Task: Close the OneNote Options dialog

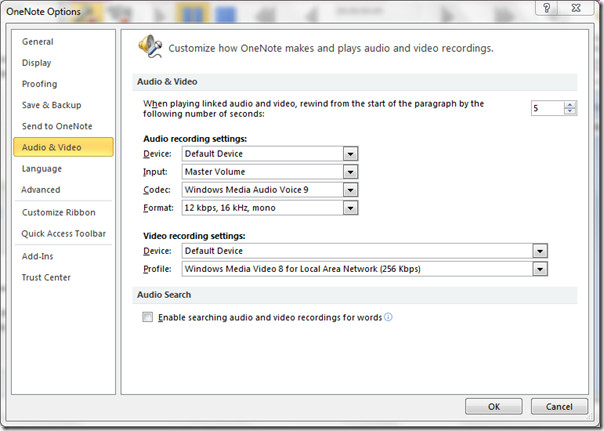Action: click(x=576, y=8)
